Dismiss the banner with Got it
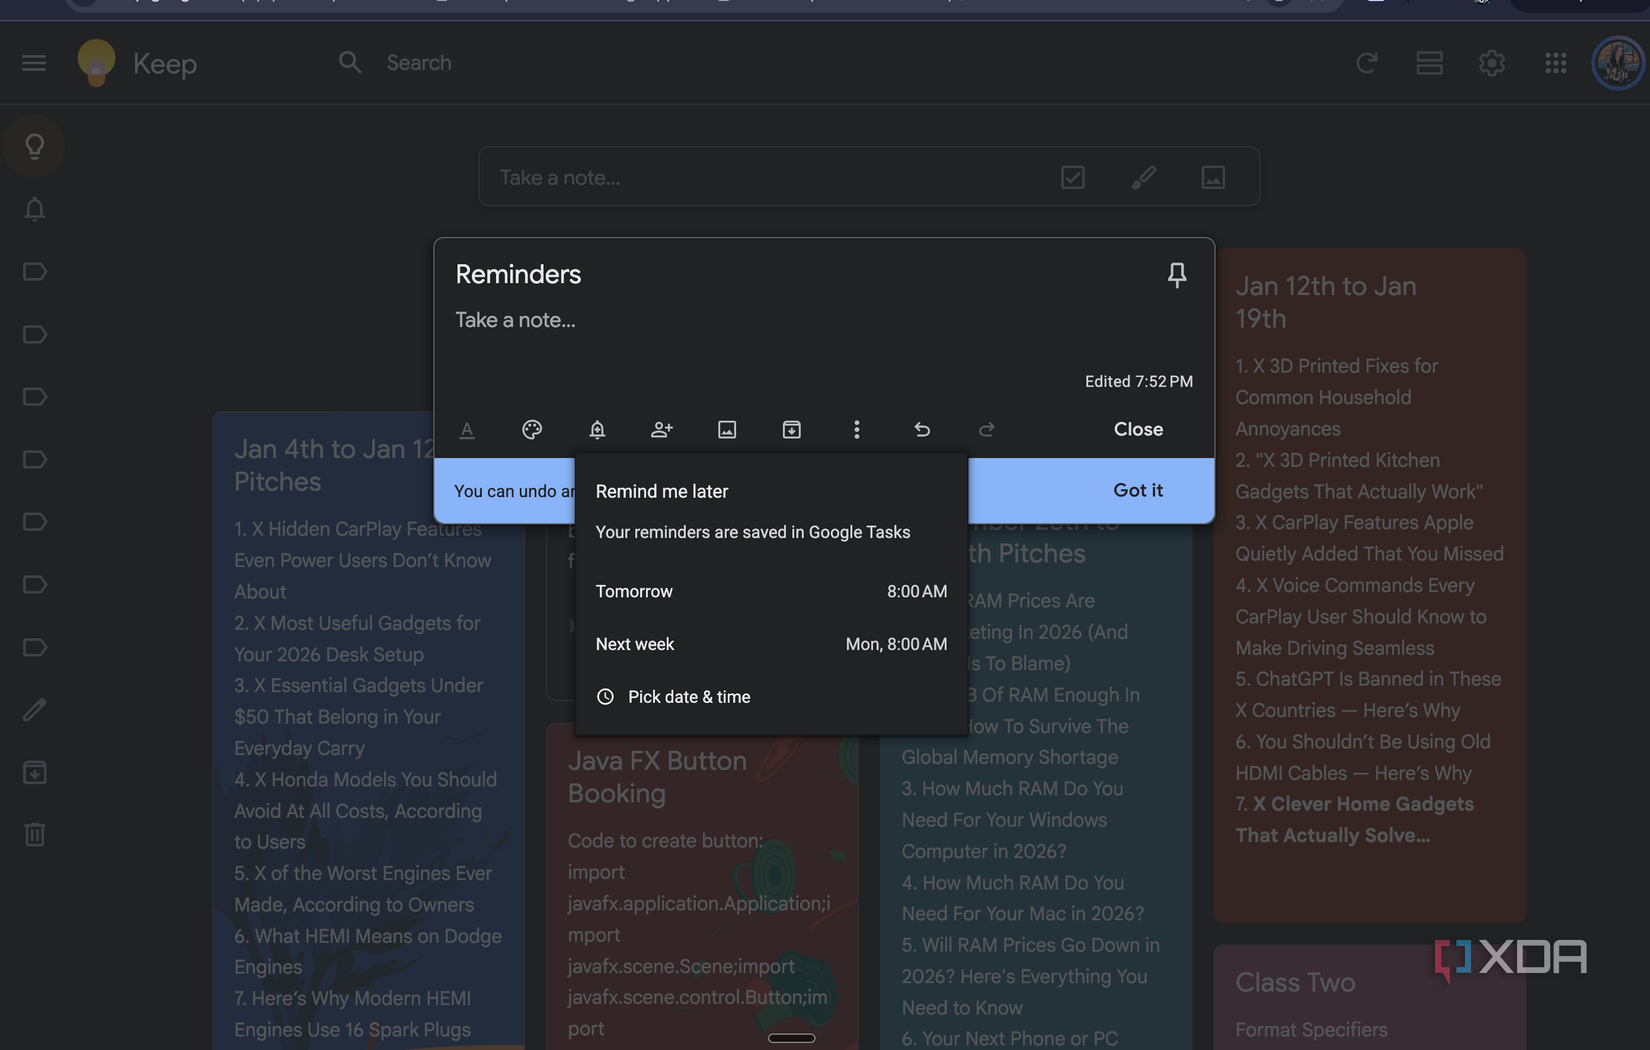 [1138, 490]
